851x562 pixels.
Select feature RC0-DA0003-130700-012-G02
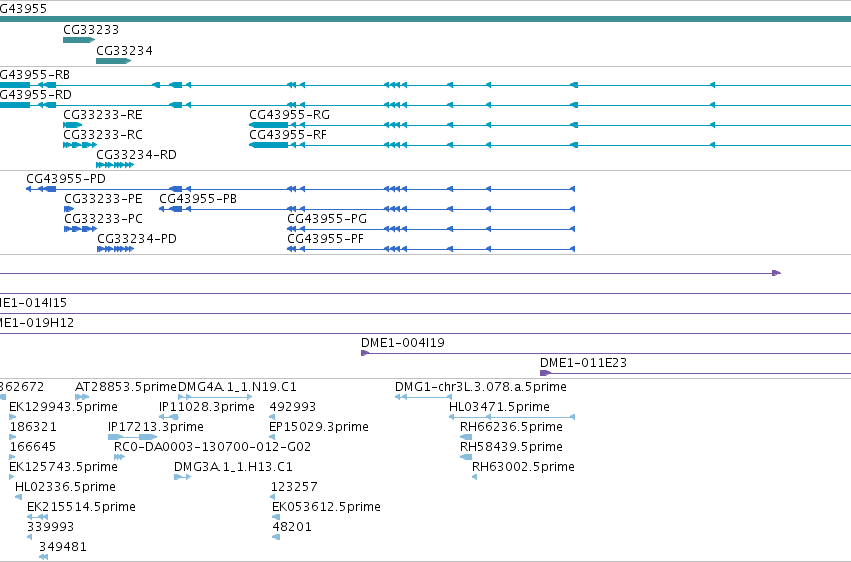(212, 448)
